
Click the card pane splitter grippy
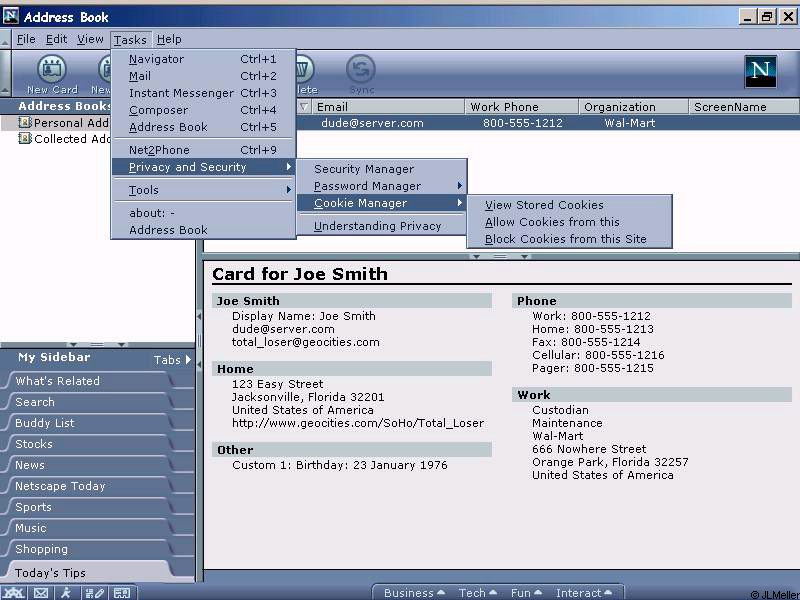pos(500,256)
